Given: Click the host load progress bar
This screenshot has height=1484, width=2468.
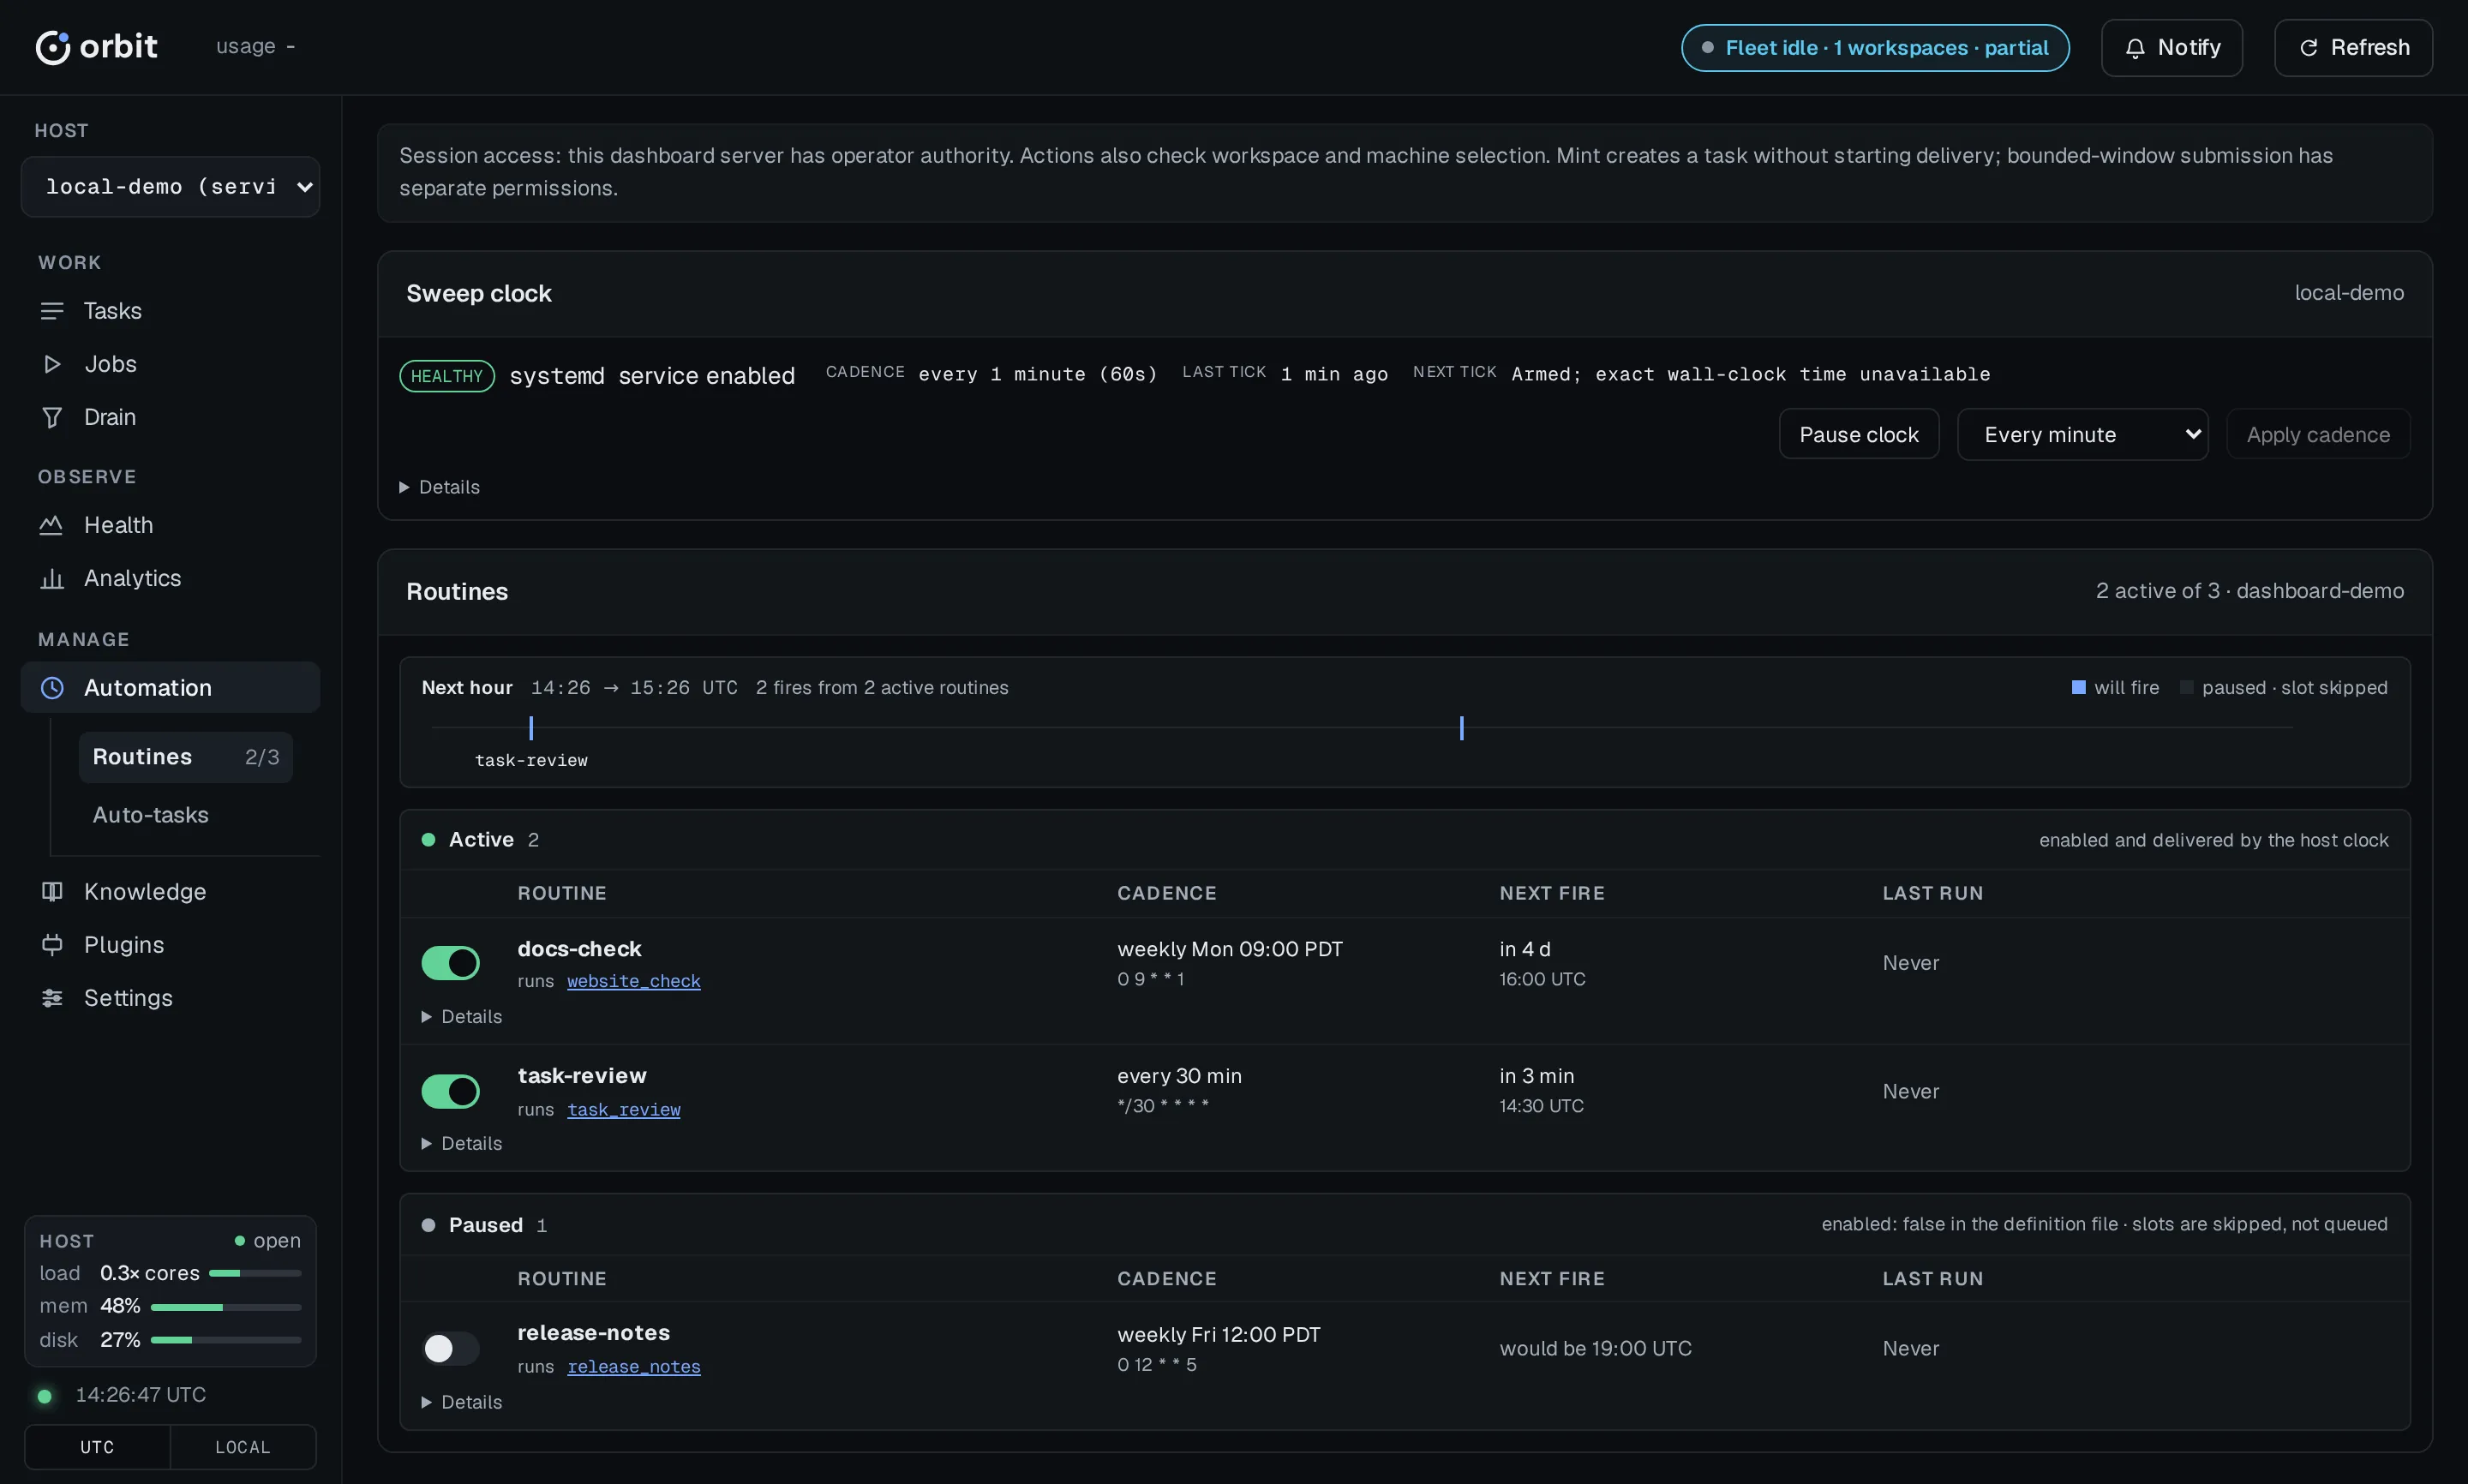Looking at the screenshot, I should [x=255, y=1273].
